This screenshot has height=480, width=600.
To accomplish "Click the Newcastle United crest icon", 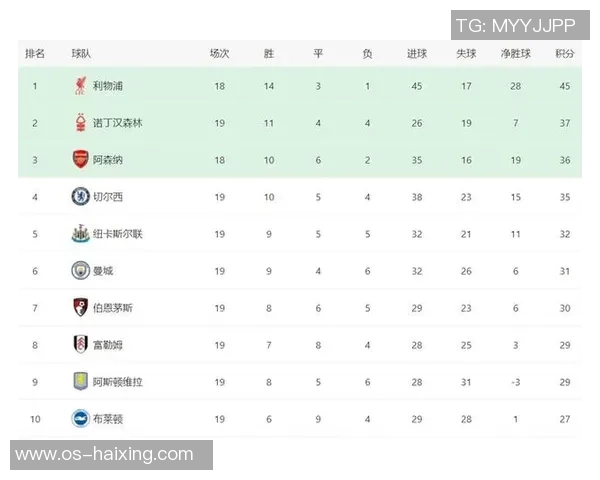I will (x=80, y=234).
